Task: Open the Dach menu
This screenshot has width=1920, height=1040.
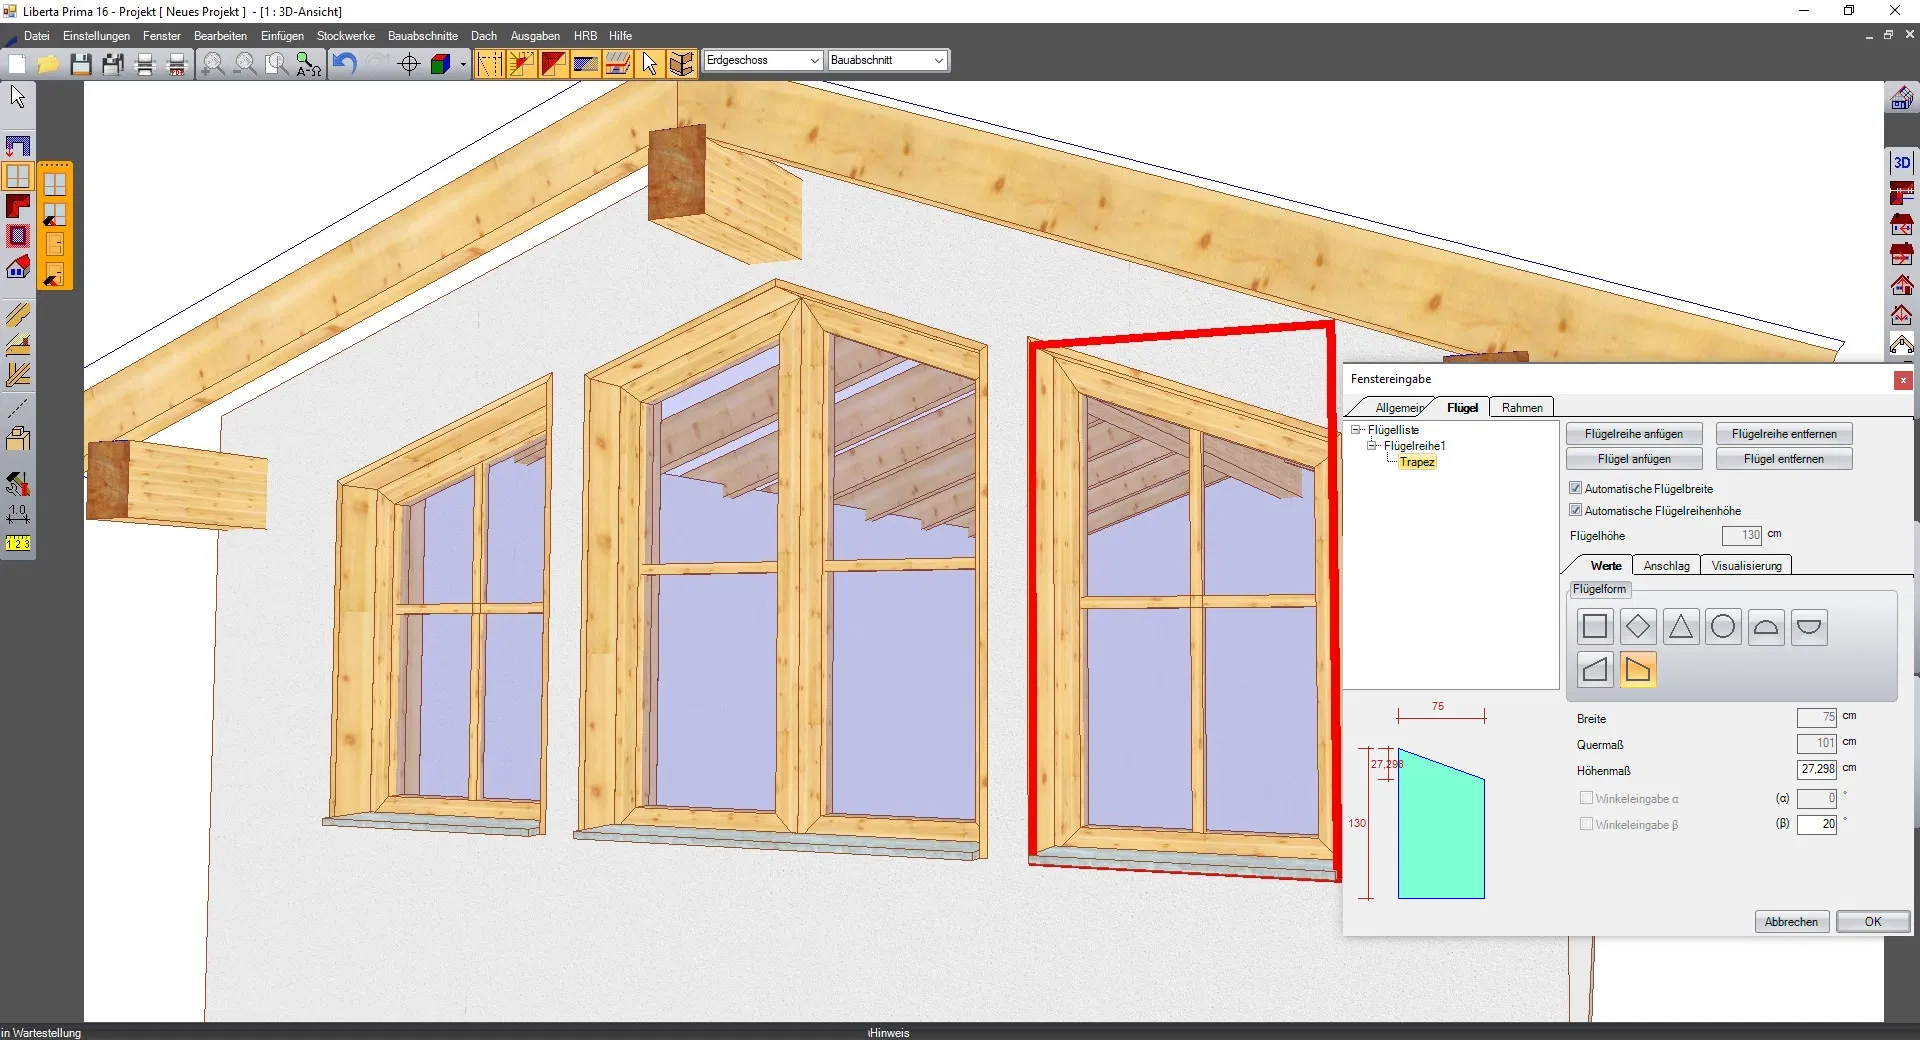Action: click(x=484, y=36)
